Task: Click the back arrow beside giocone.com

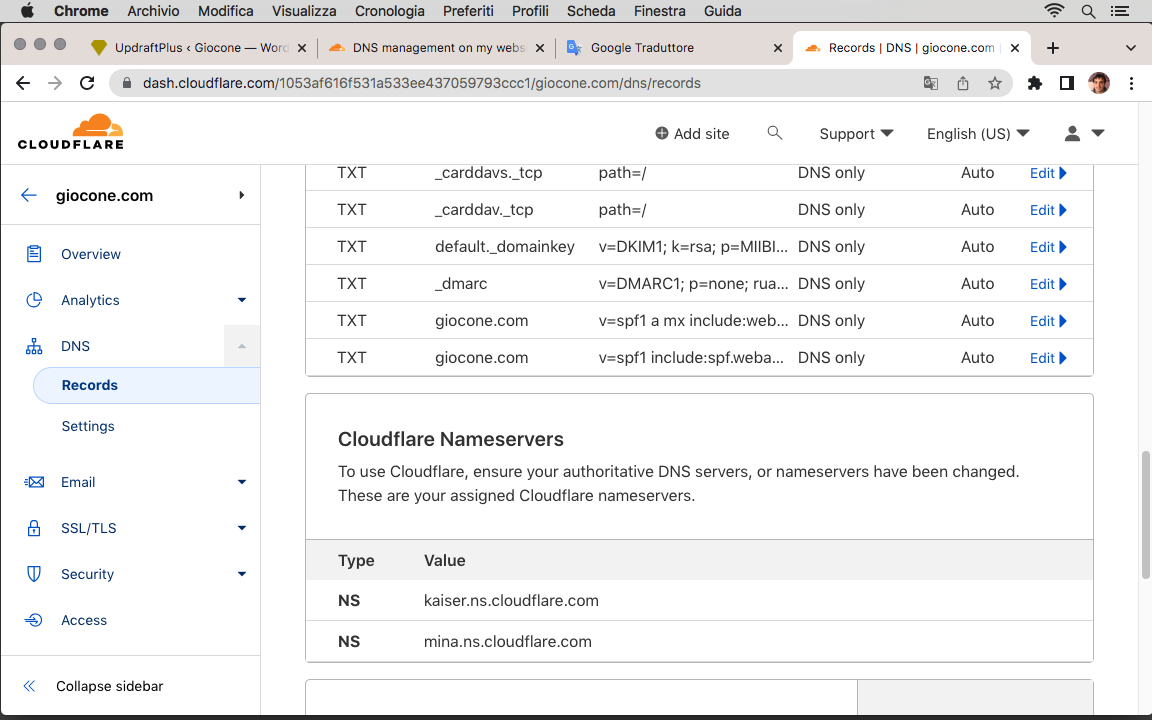Action: coord(29,195)
